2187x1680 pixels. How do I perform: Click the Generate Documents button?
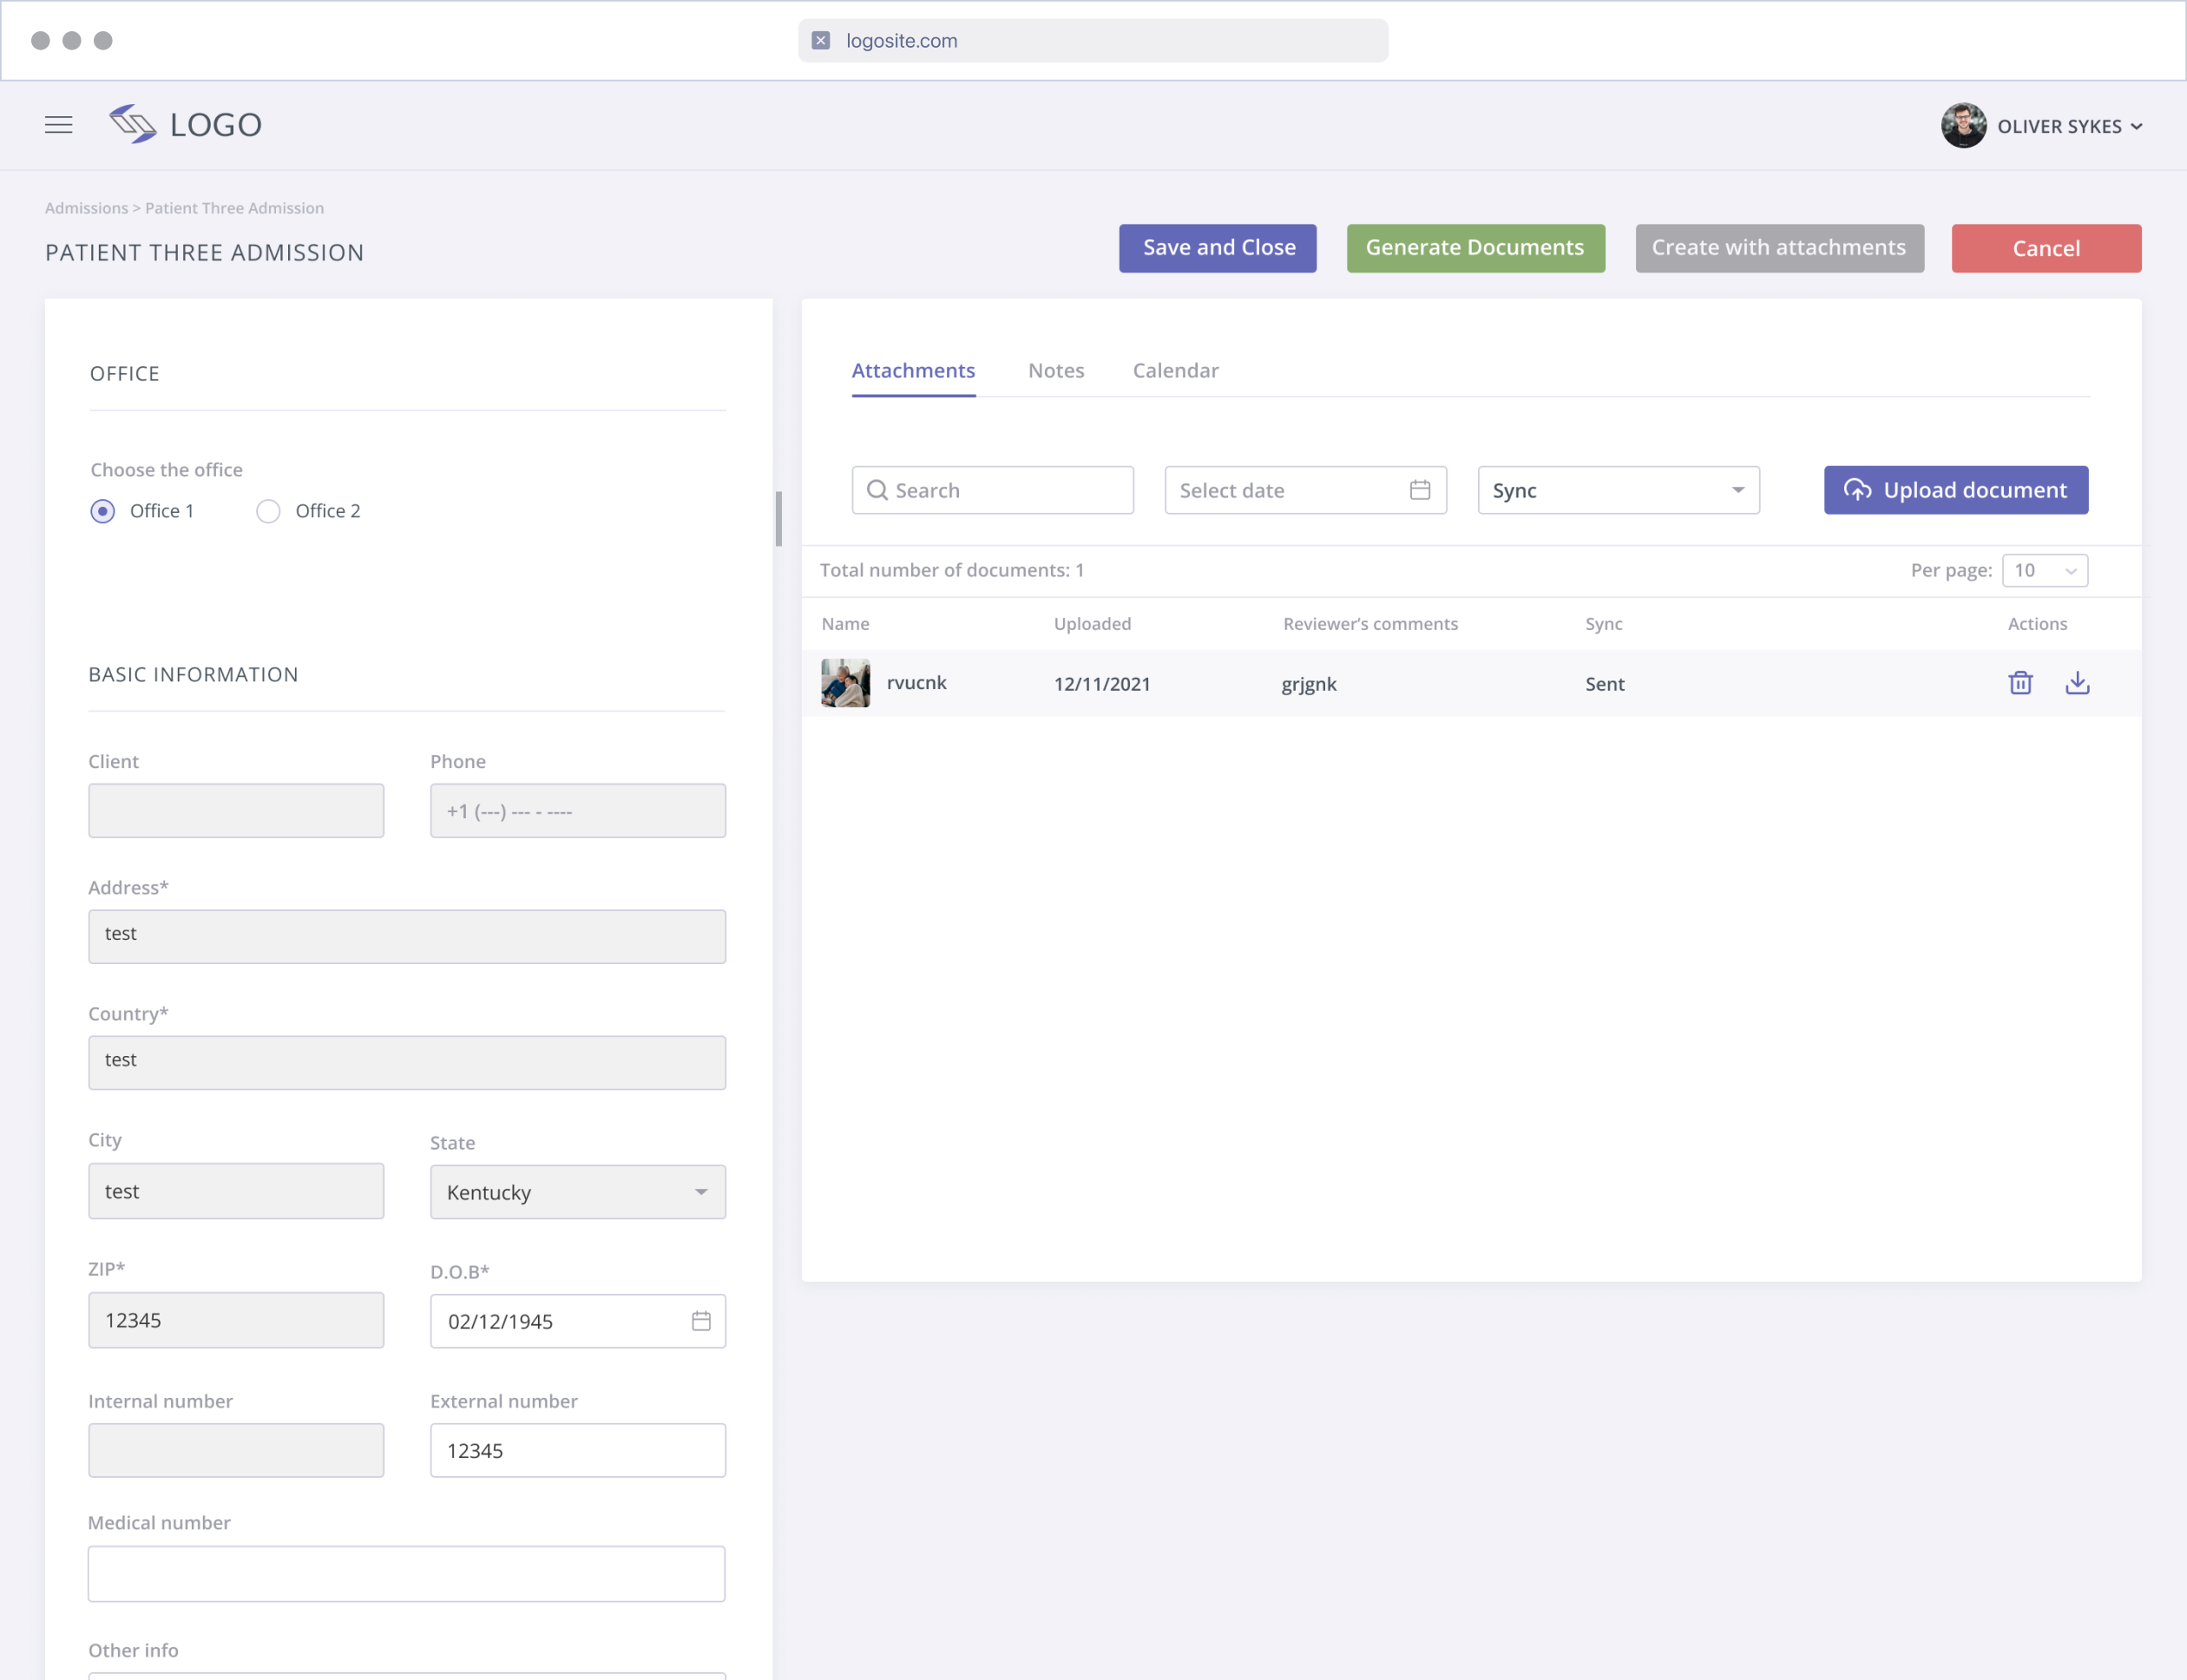pyautogui.click(x=1475, y=248)
